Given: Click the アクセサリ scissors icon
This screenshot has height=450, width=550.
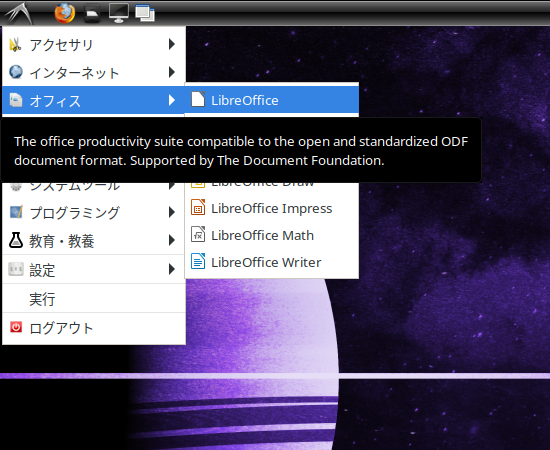Looking at the screenshot, I should coord(16,45).
